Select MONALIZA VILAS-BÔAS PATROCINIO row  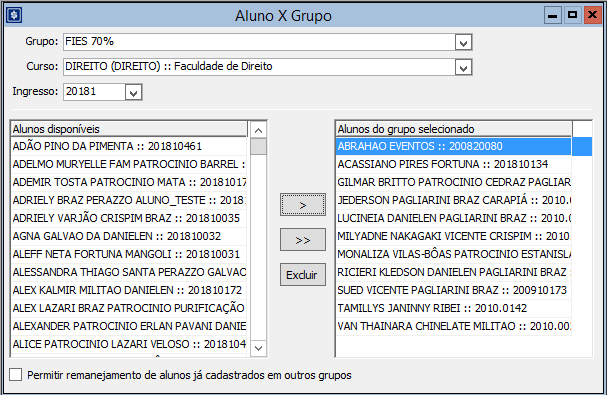pos(454,254)
